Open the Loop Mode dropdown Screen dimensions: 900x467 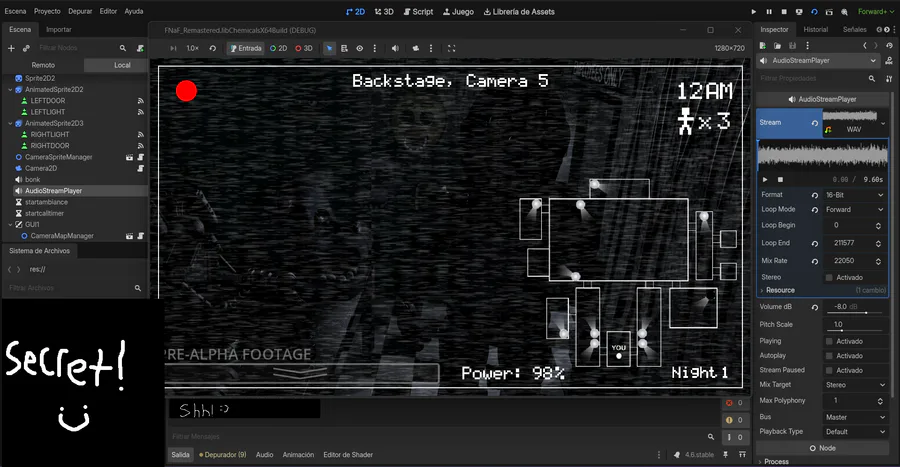(x=855, y=210)
